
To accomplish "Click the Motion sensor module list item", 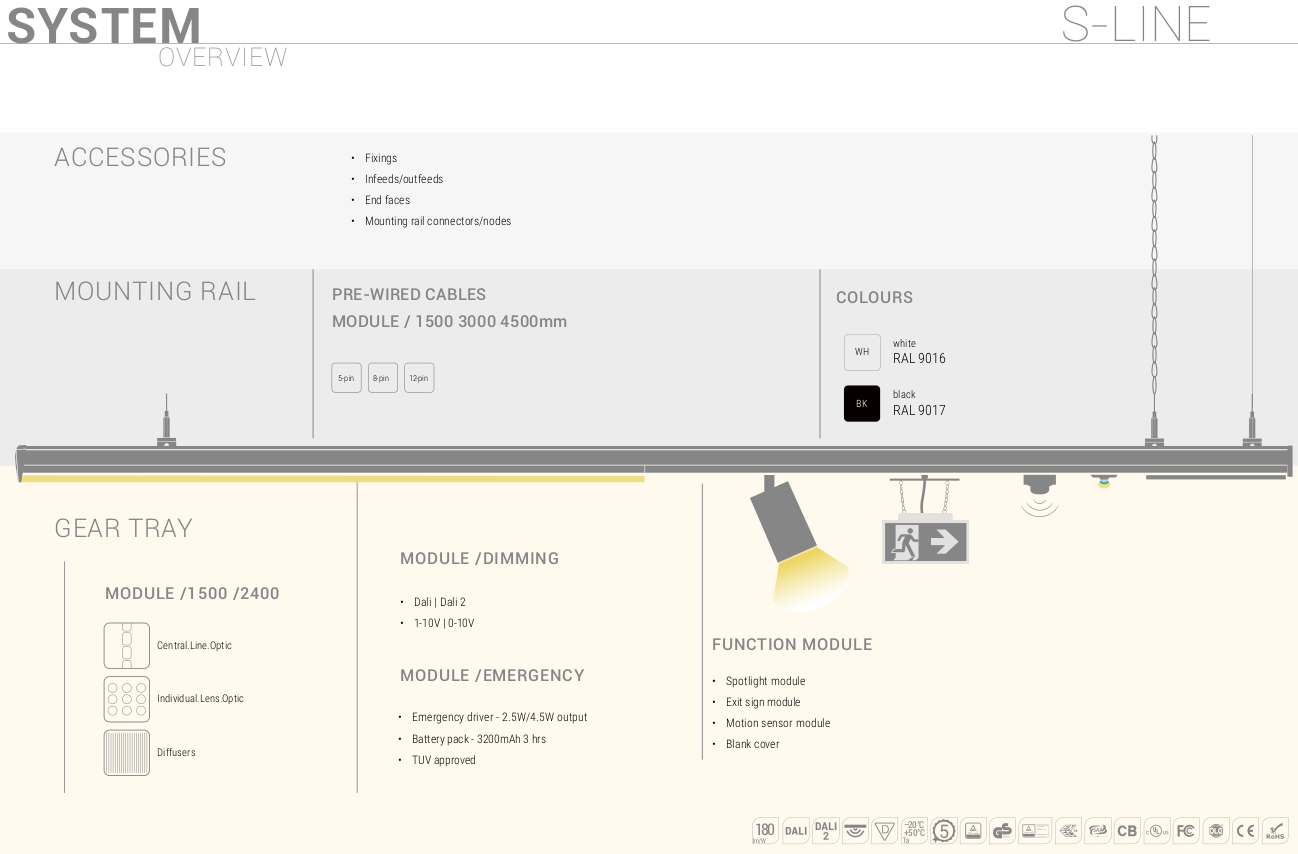I will point(778,723).
